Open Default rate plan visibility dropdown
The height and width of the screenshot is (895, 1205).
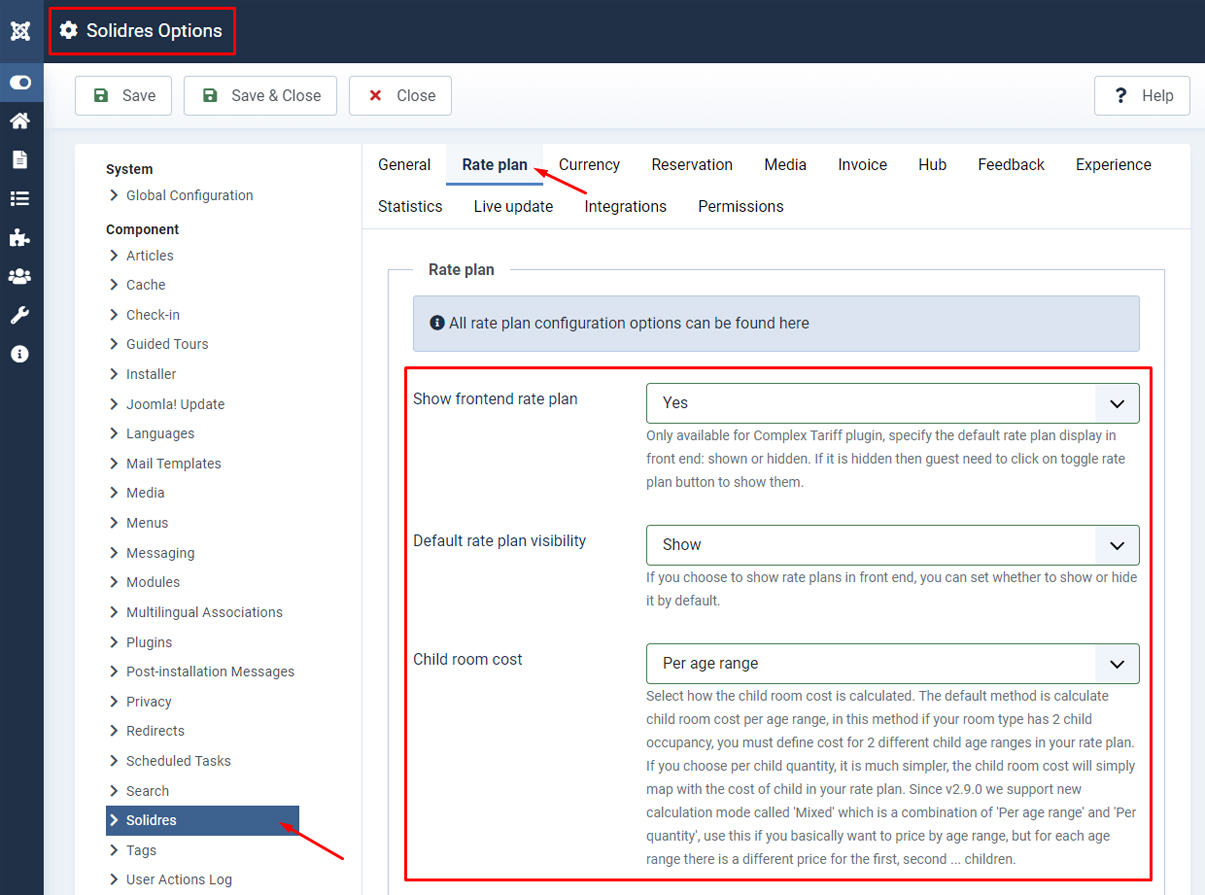pyautogui.click(x=892, y=545)
